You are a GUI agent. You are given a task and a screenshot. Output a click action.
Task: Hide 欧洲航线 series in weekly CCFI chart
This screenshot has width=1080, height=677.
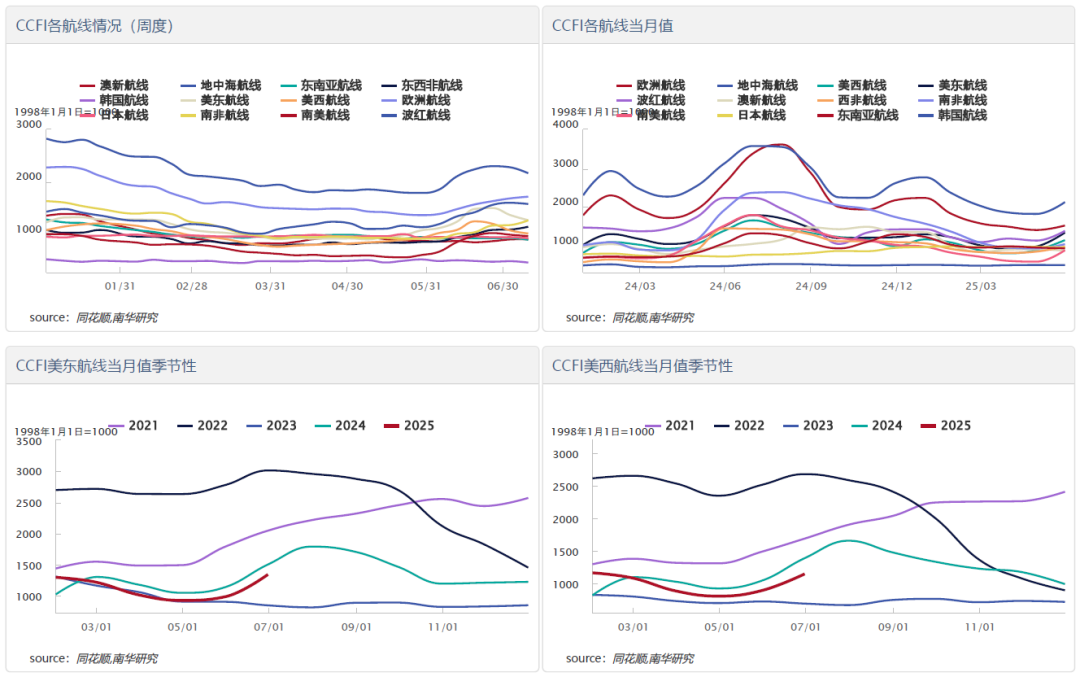coord(416,100)
